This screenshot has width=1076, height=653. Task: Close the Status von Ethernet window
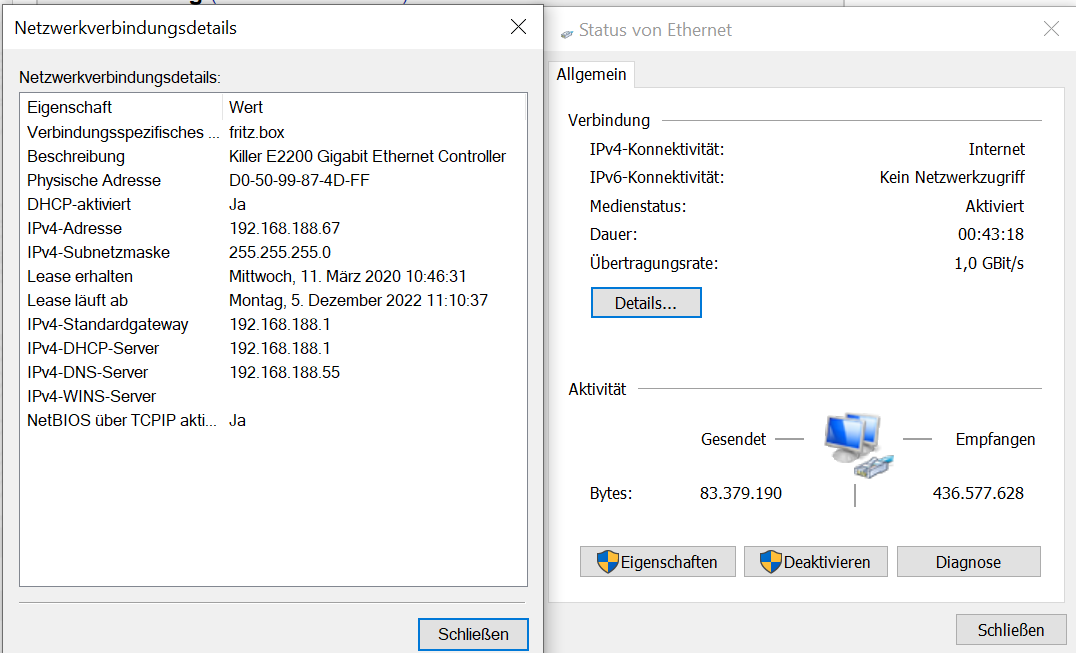pos(1051,29)
